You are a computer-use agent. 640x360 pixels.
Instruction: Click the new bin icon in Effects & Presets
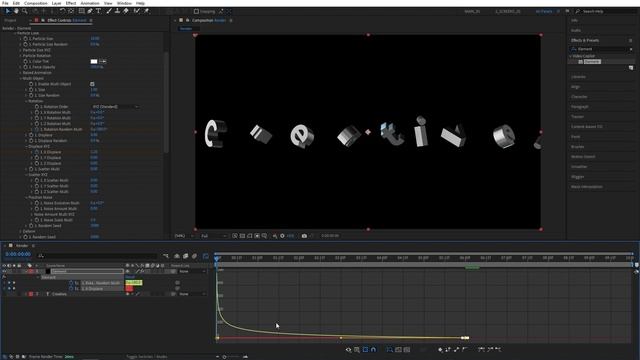(631, 68)
